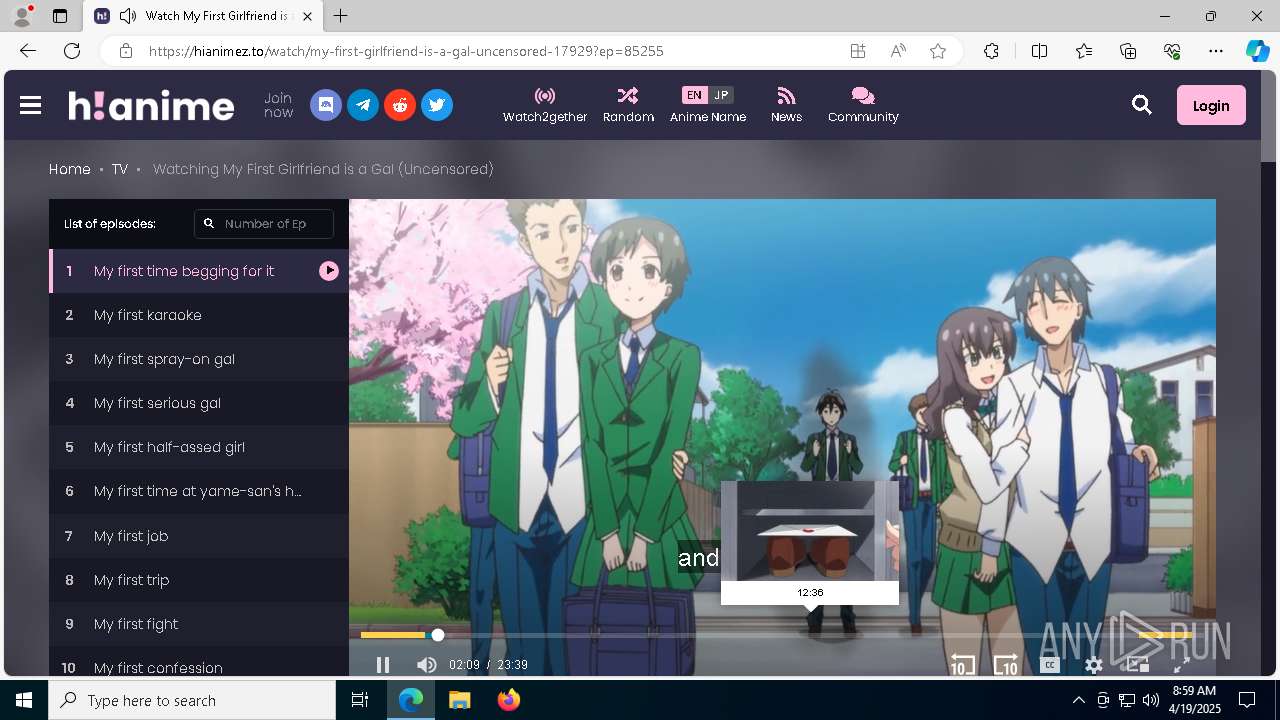The height and width of the screenshot is (720, 1280).
Task: Open browser Extensions
Action: pos(991,51)
